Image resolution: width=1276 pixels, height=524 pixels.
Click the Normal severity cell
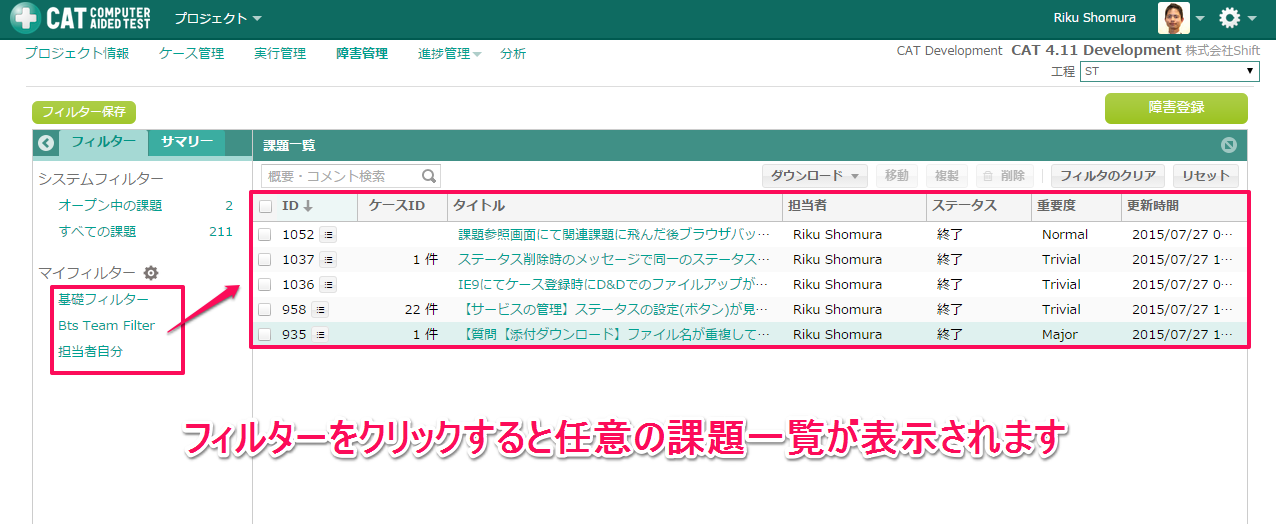point(1065,234)
